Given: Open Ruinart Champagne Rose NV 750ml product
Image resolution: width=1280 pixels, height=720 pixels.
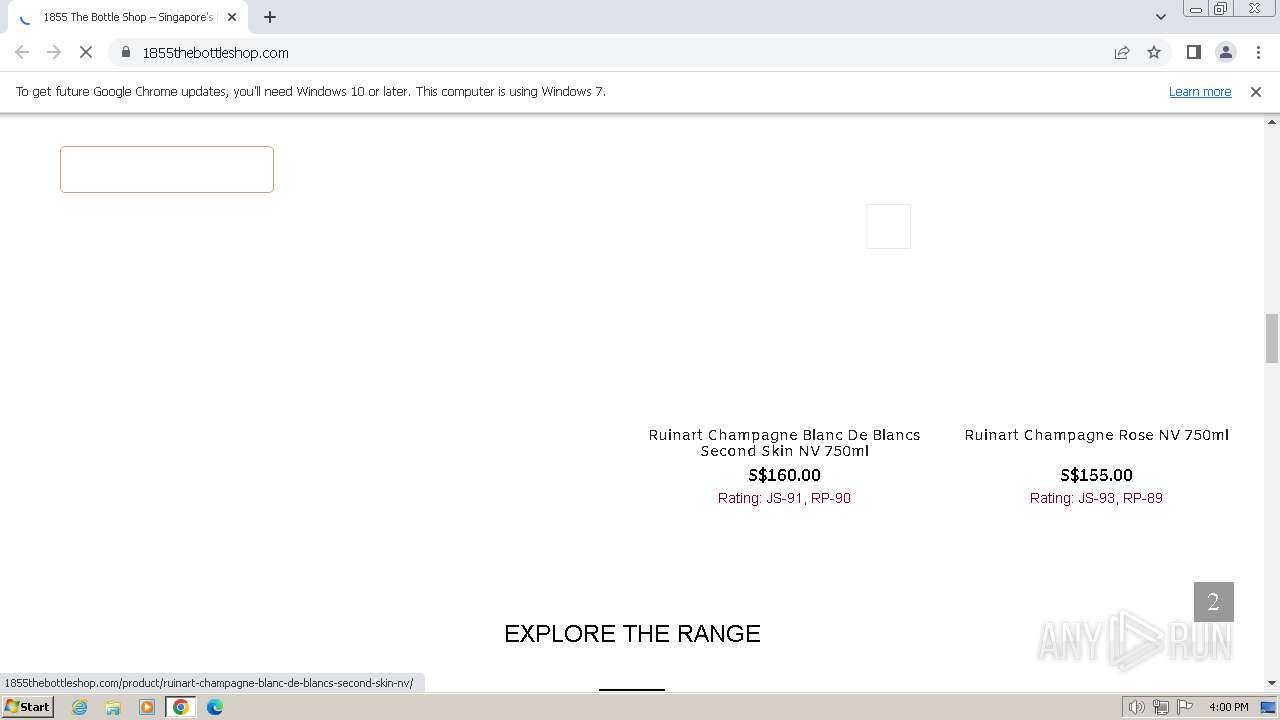Looking at the screenshot, I should (1096, 435).
